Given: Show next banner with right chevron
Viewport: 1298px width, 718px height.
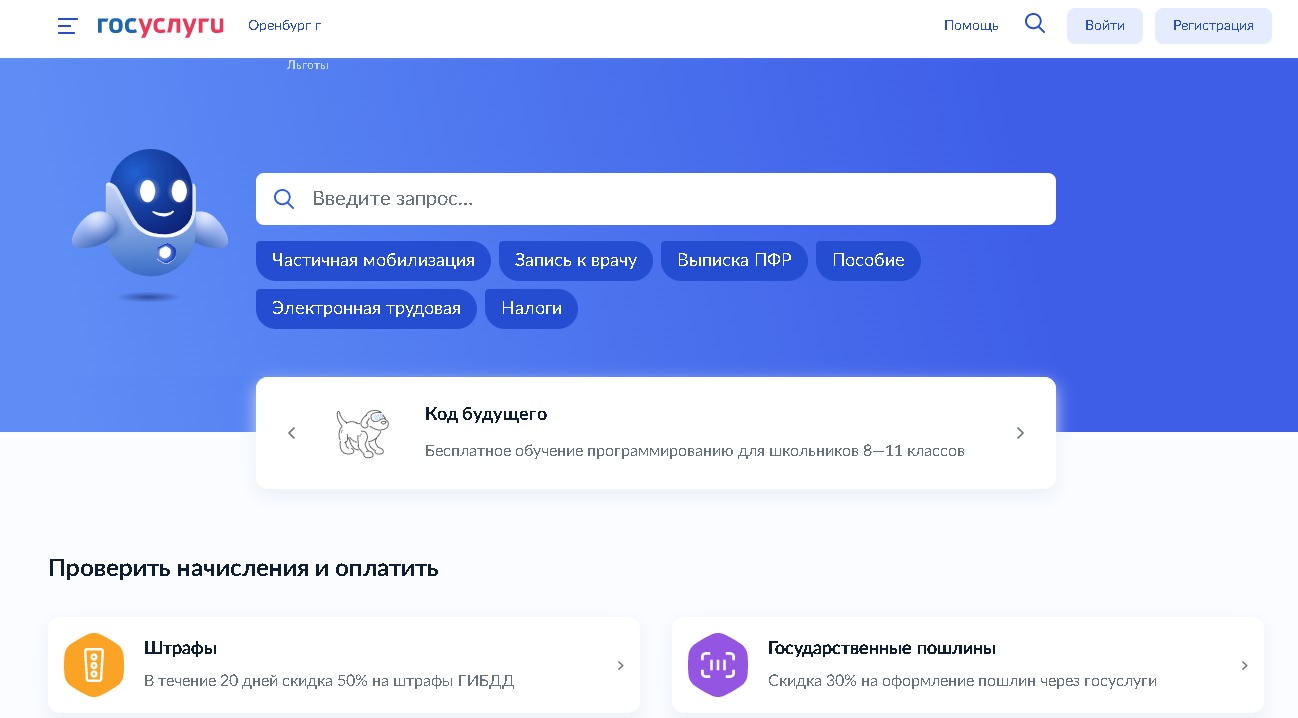Looking at the screenshot, I should click(1020, 433).
